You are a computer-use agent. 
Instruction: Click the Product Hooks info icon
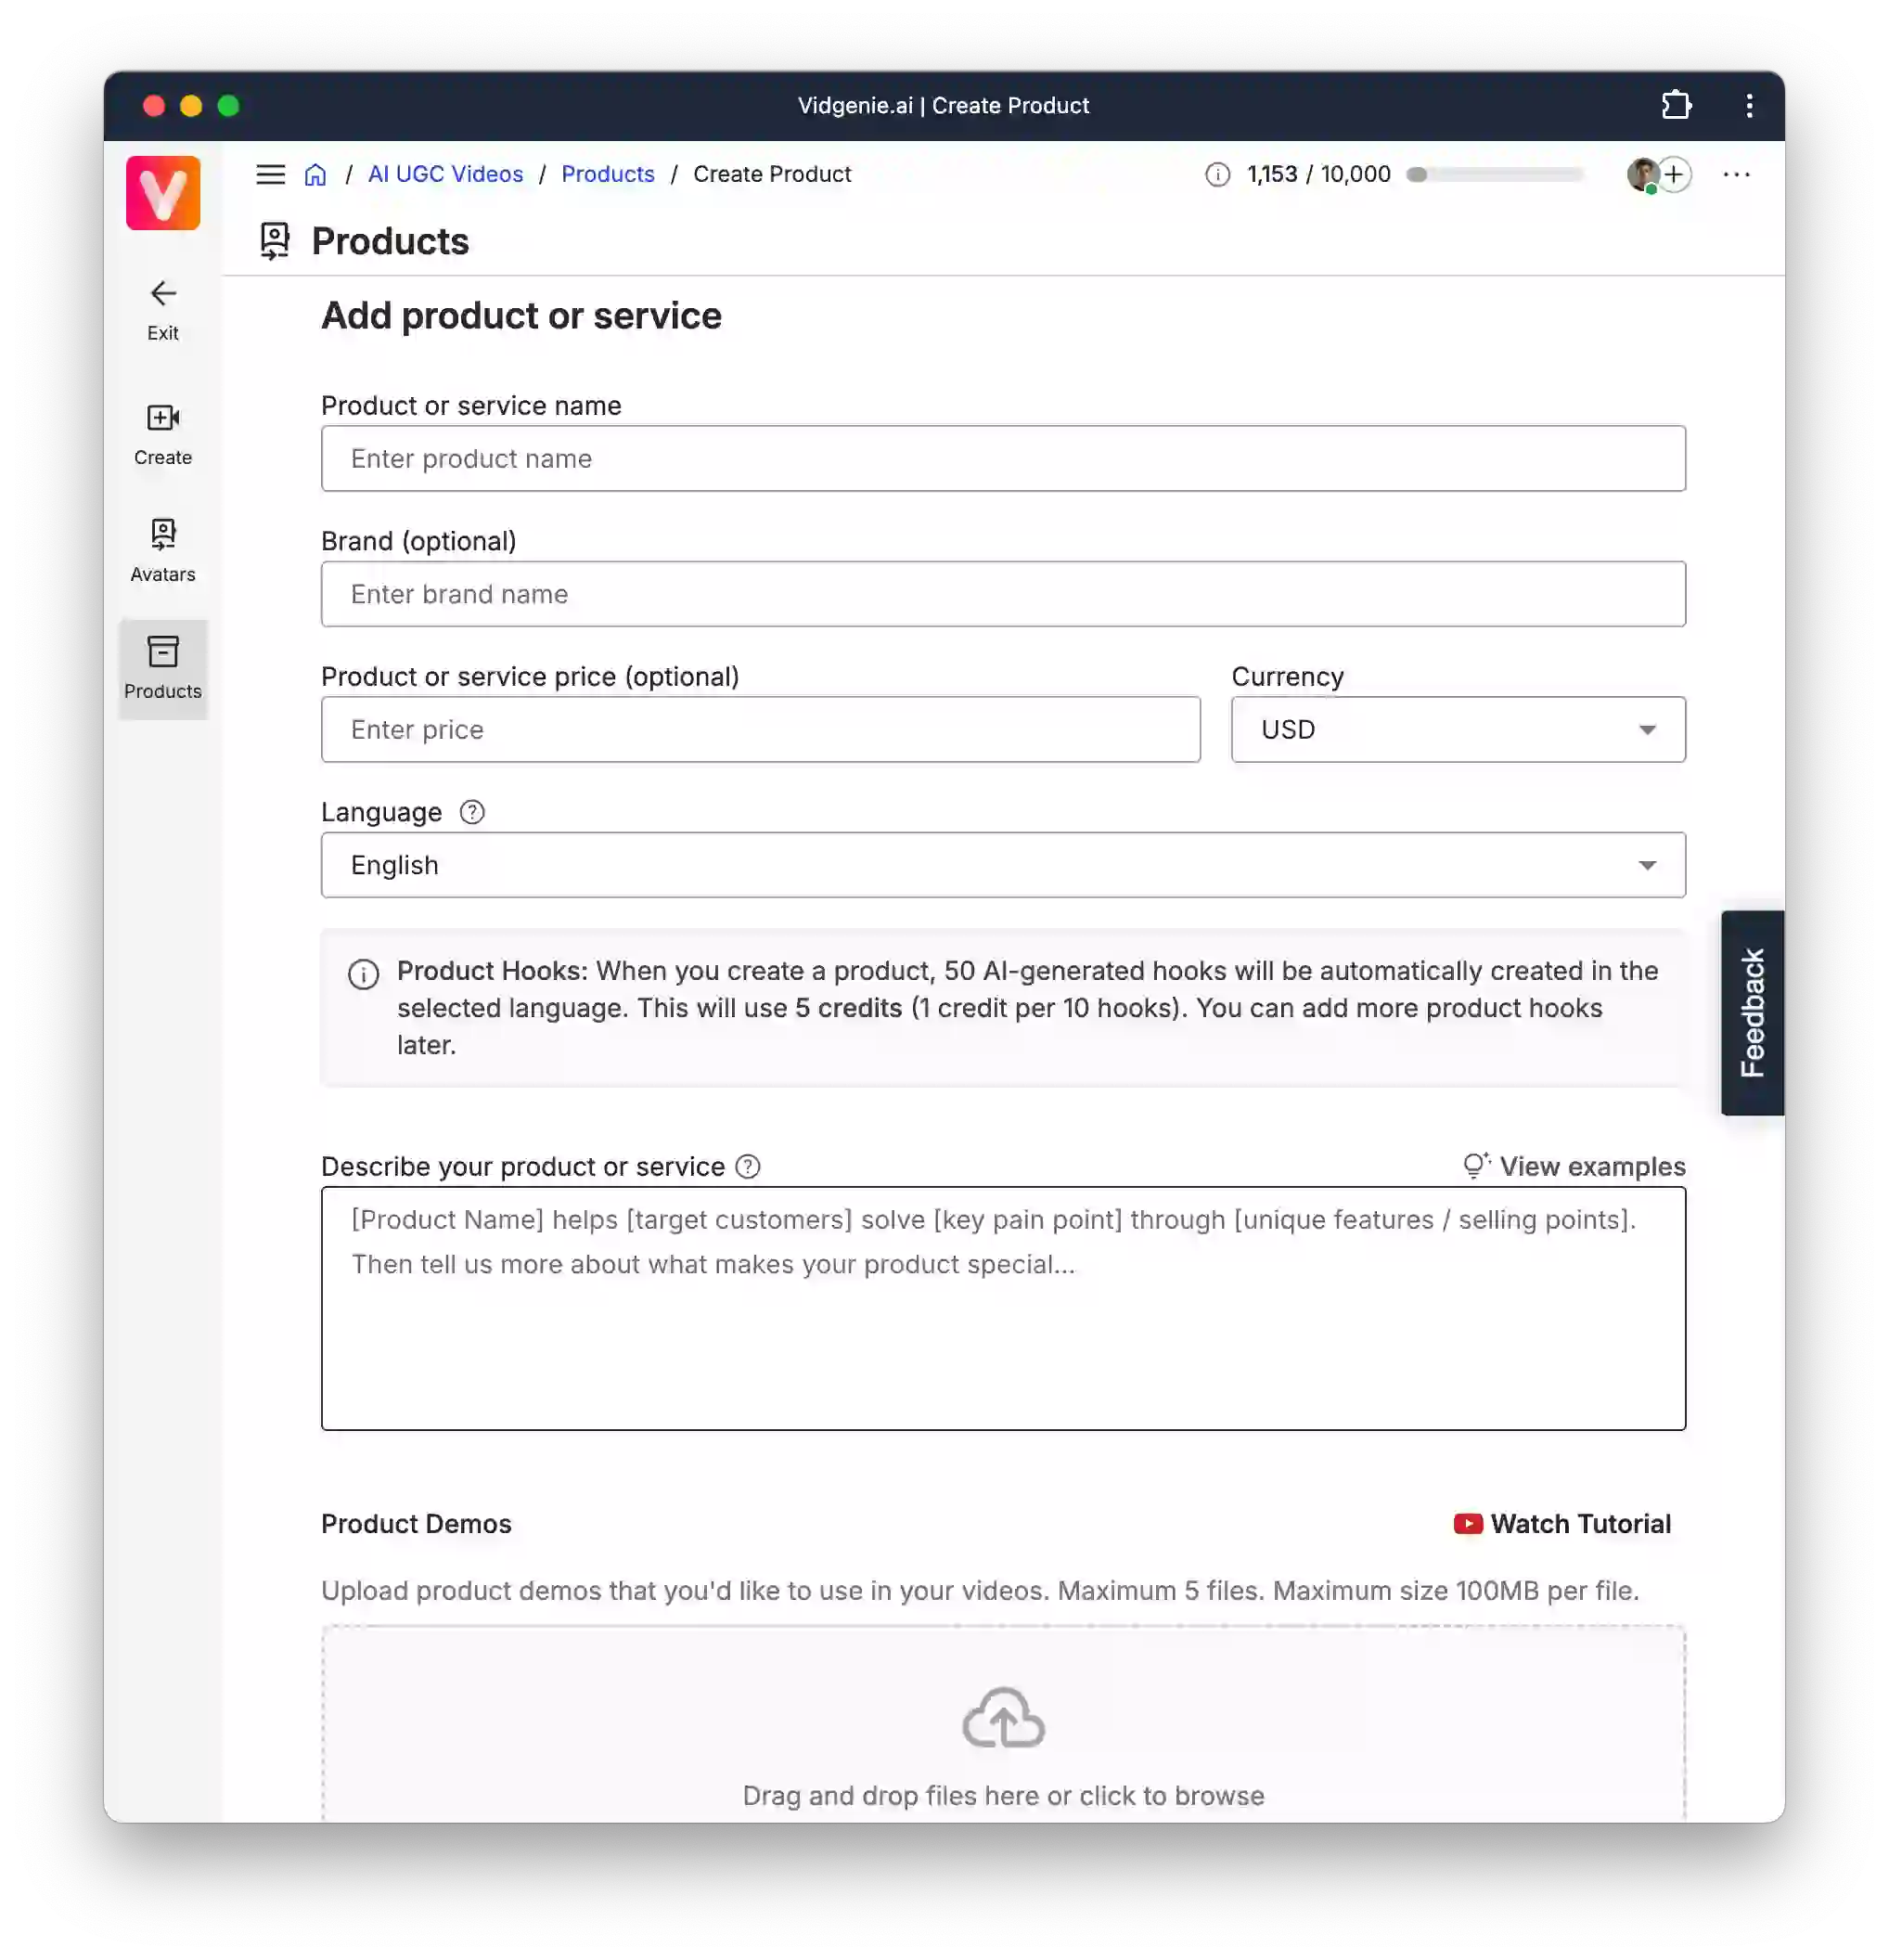[364, 974]
